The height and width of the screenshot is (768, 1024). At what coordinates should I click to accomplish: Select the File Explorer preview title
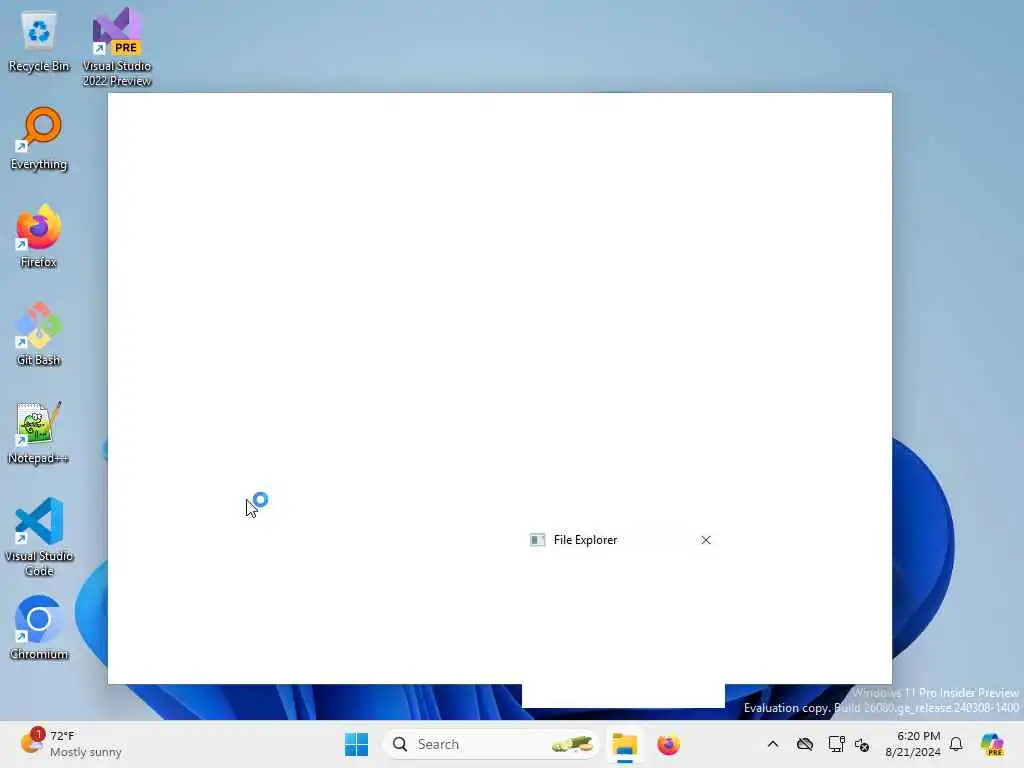(x=585, y=540)
